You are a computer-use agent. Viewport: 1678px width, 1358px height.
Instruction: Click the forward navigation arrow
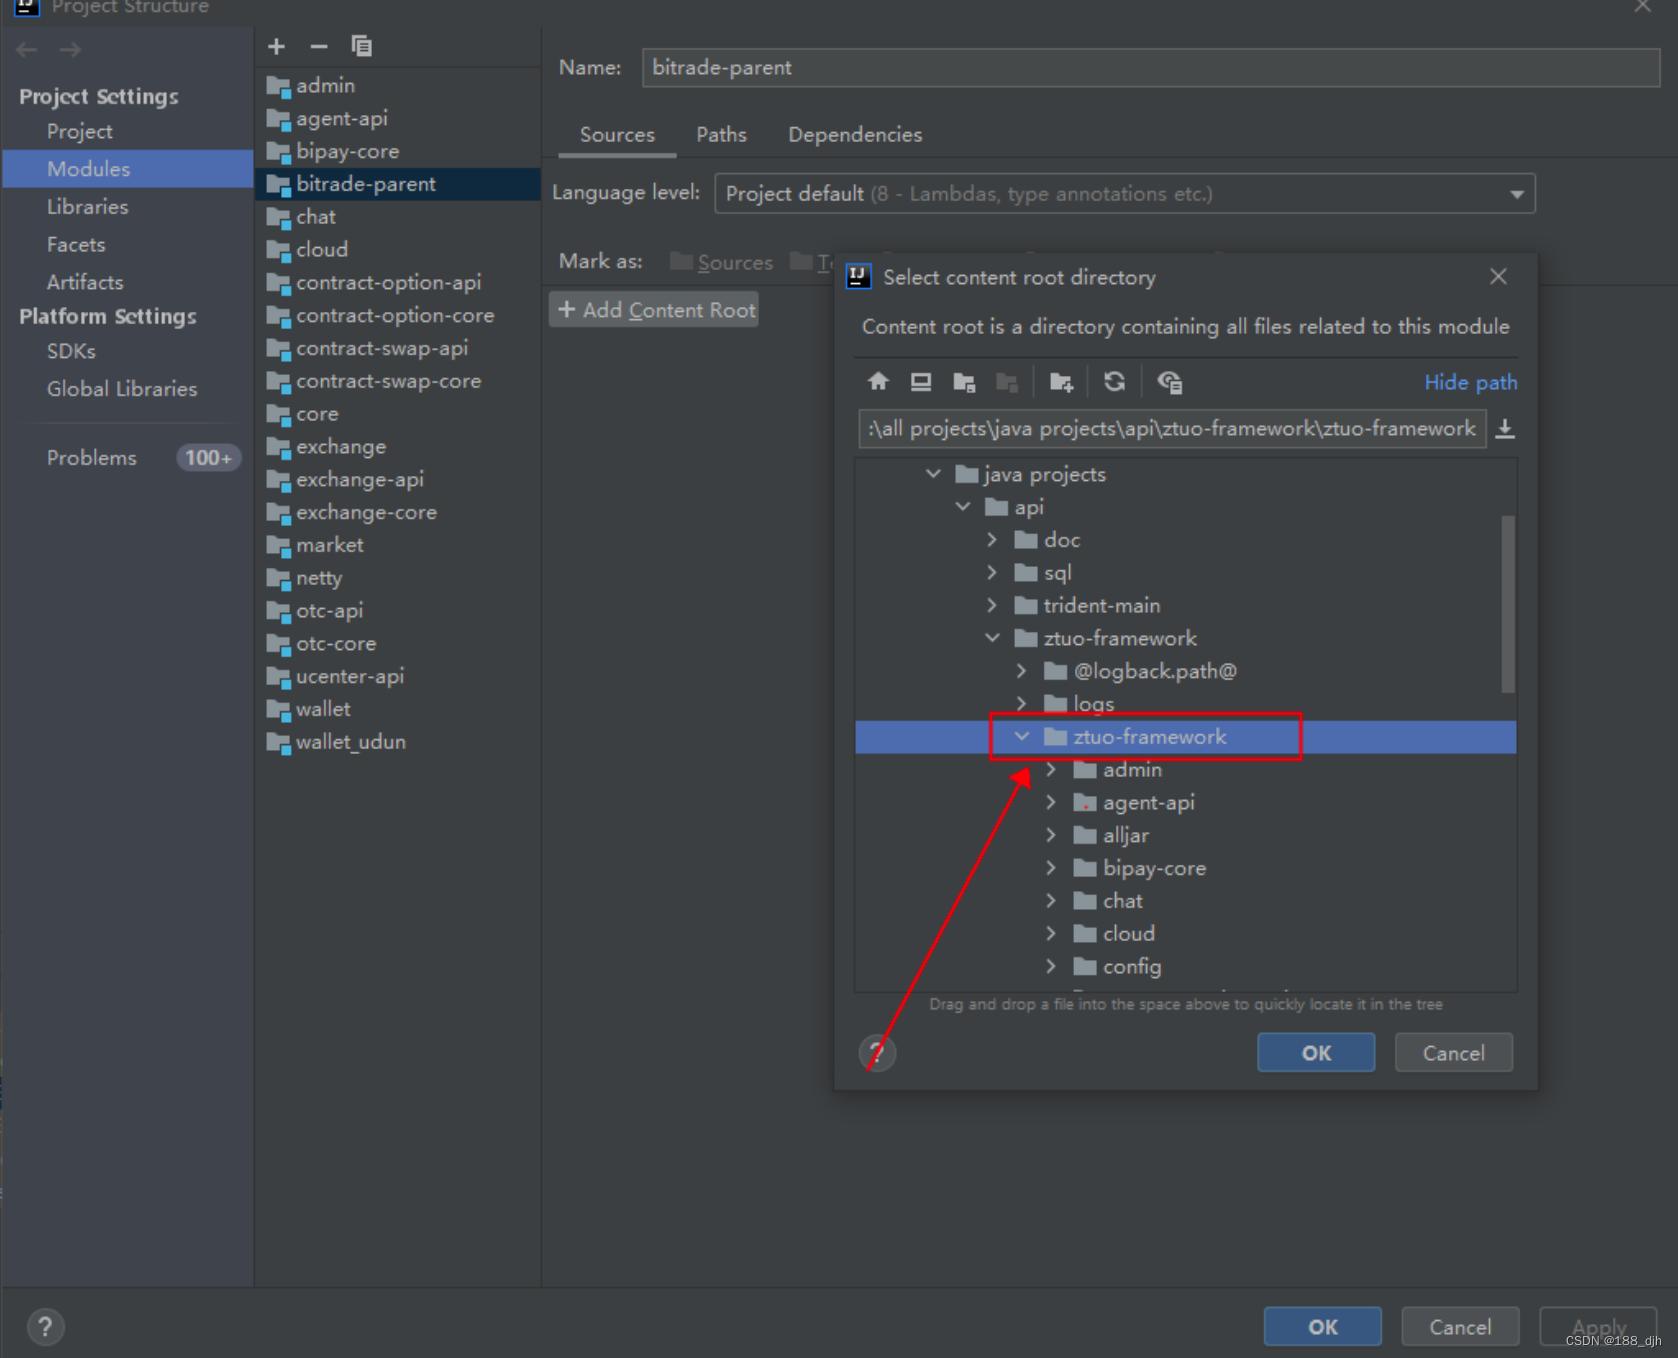pyautogui.click(x=70, y=50)
